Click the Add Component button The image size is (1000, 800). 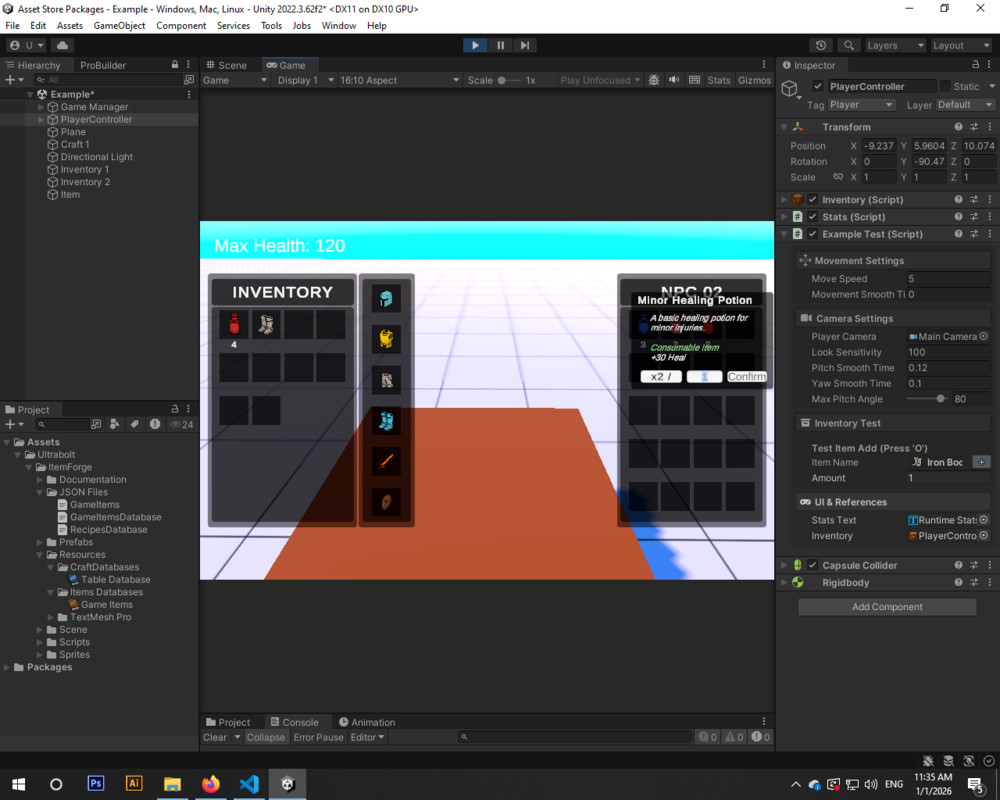coord(886,606)
